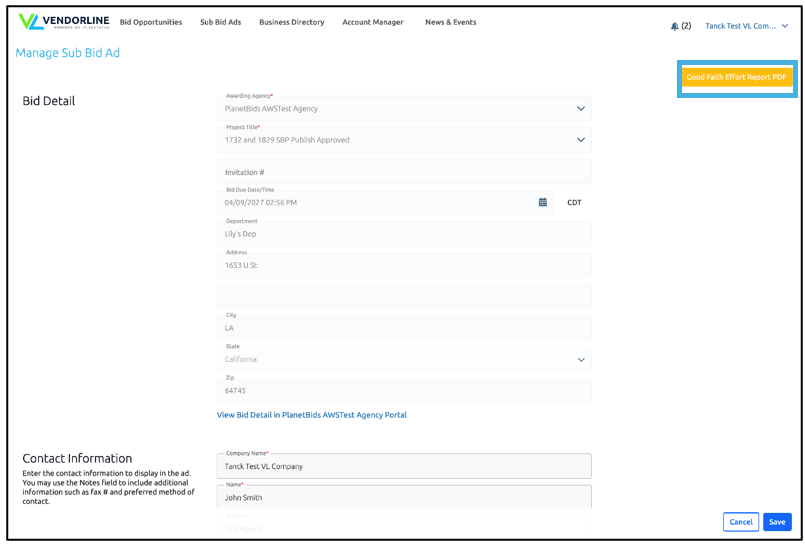Screen dimensions: 805x547
Task: Click the CDT timezone label
Action: click(574, 202)
